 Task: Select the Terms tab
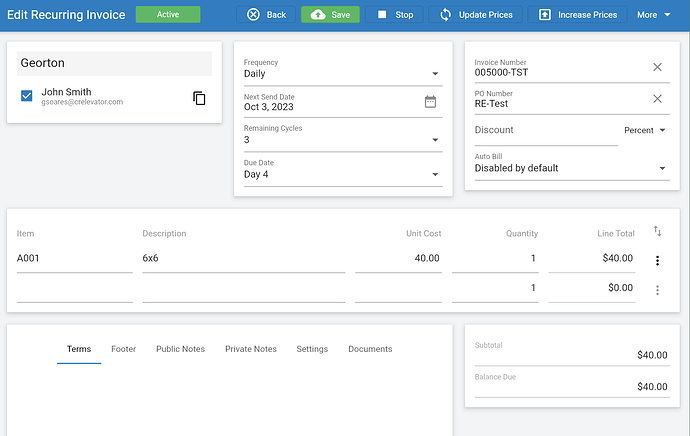(79, 349)
